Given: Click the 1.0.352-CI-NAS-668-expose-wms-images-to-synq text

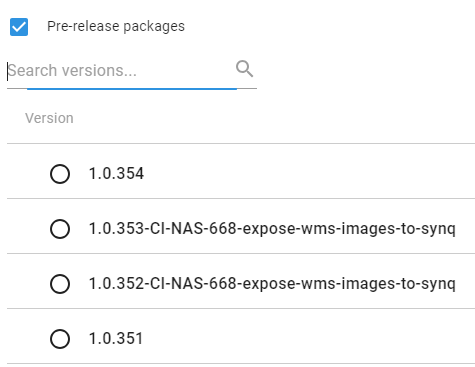Looking at the screenshot, I should [272, 284].
